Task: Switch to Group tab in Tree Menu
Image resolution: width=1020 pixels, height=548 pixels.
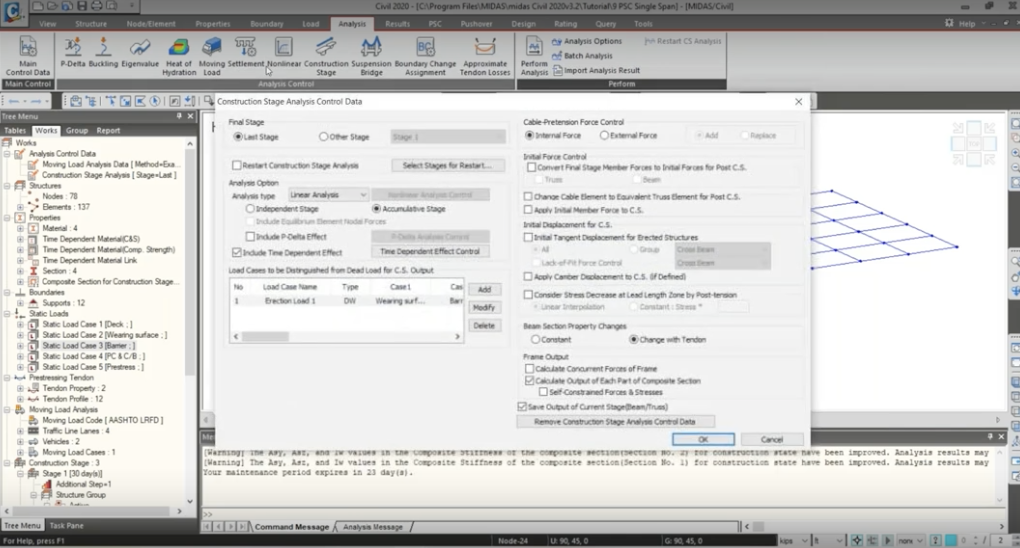Action: point(77,130)
